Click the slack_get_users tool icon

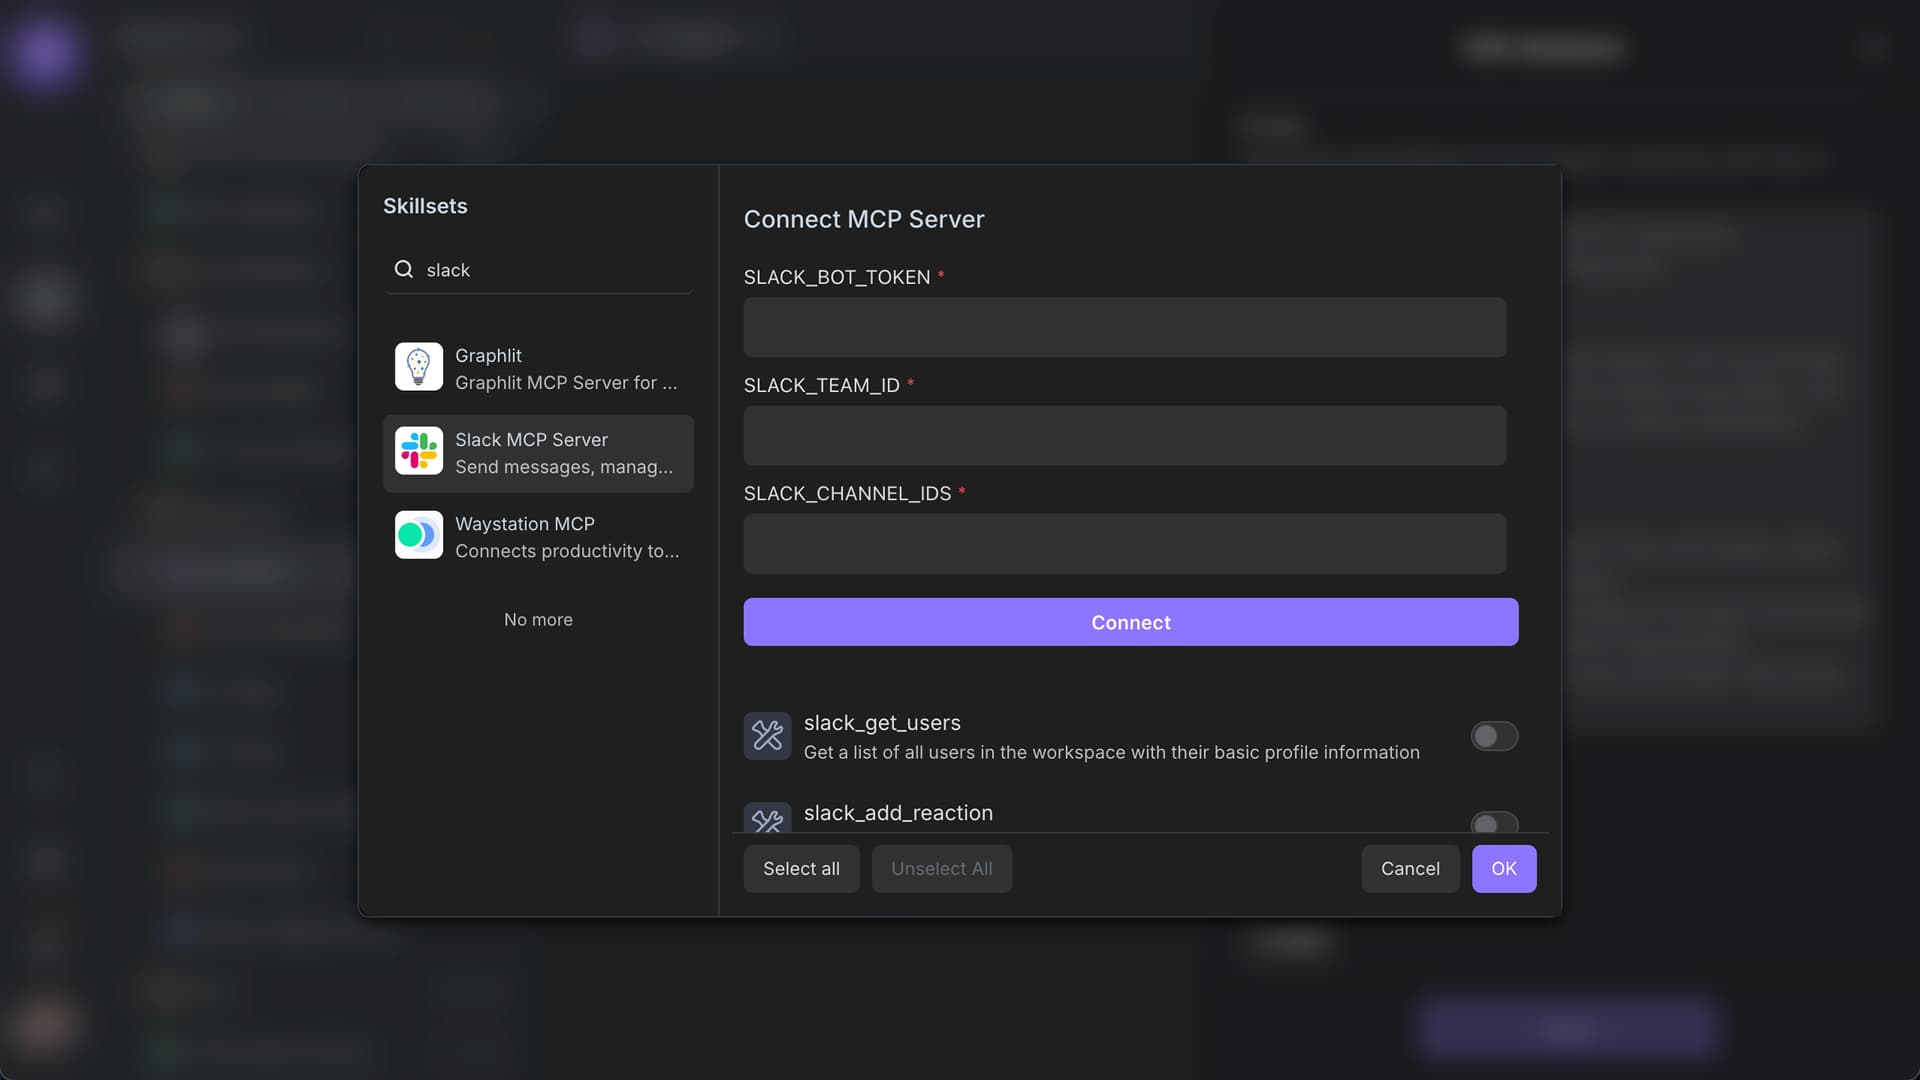click(767, 736)
